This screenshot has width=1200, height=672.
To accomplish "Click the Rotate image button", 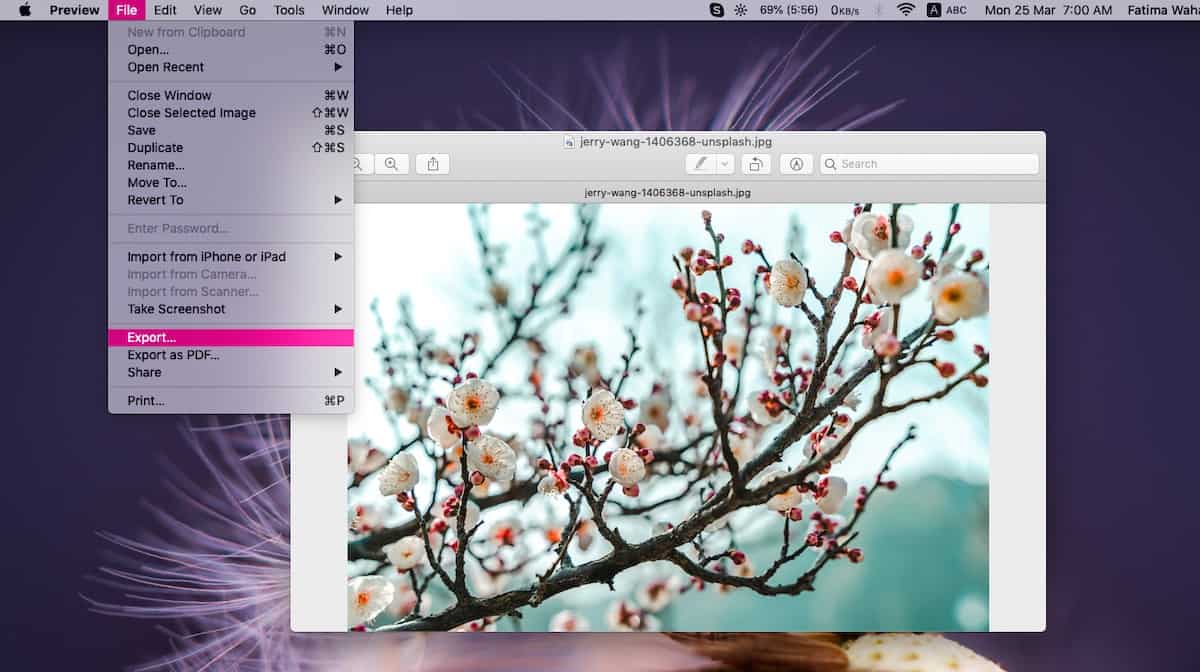I will (756, 164).
